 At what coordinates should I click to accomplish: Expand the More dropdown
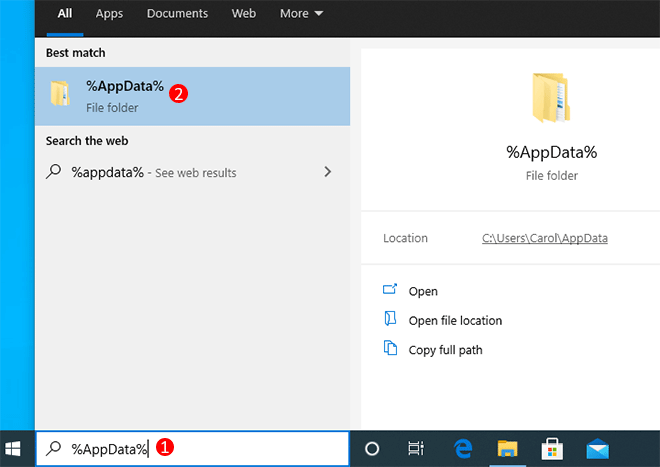click(x=301, y=13)
